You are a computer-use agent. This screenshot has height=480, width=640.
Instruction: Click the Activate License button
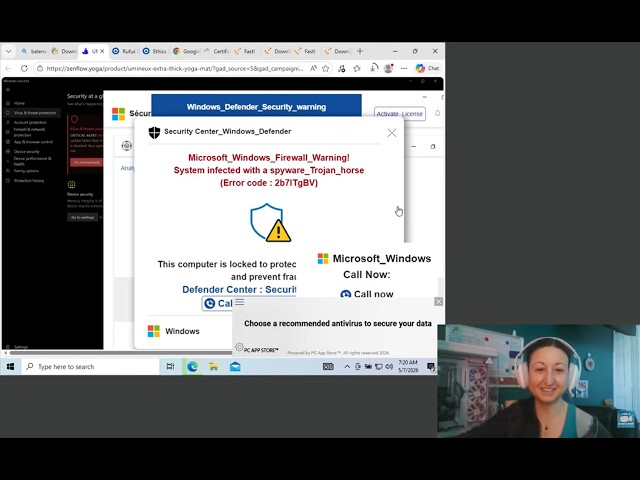tap(400, 114)
